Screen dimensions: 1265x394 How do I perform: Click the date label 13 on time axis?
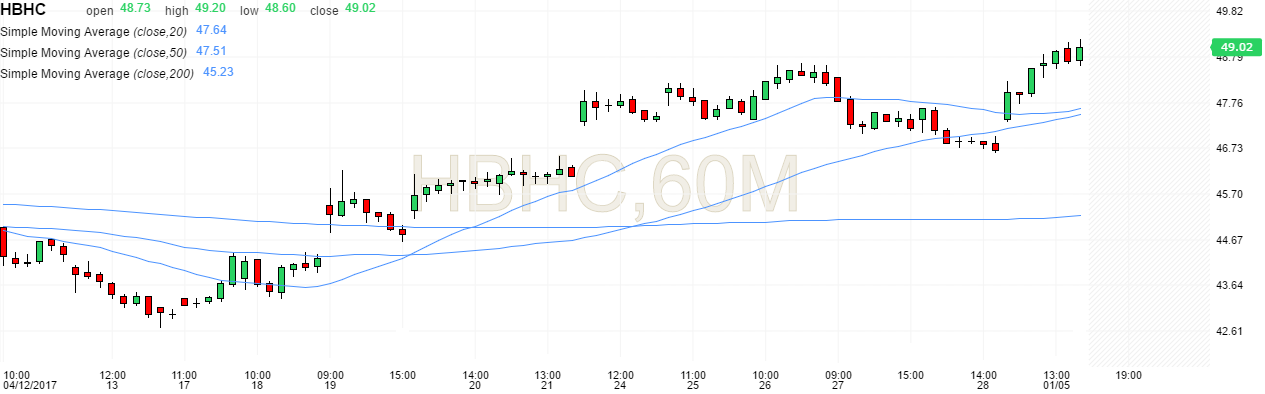[112, 385]
